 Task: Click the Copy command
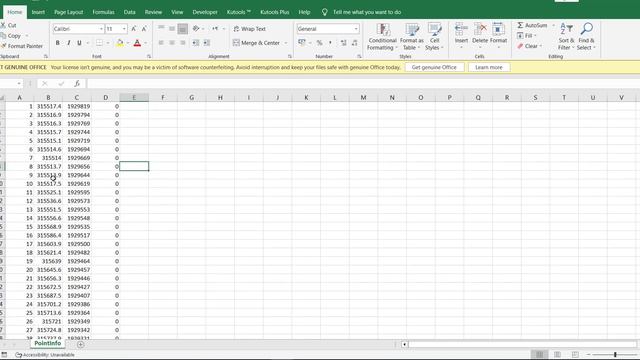click(14, 36)
